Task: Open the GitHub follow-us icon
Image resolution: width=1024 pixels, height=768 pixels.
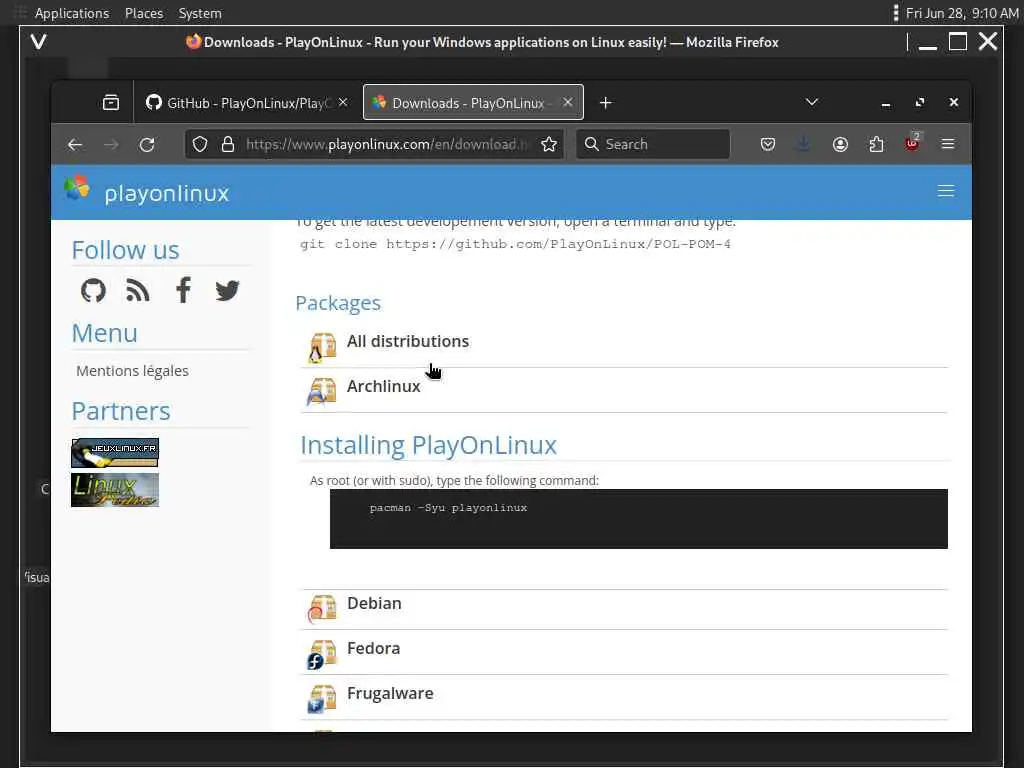Action: click(93, 291)
